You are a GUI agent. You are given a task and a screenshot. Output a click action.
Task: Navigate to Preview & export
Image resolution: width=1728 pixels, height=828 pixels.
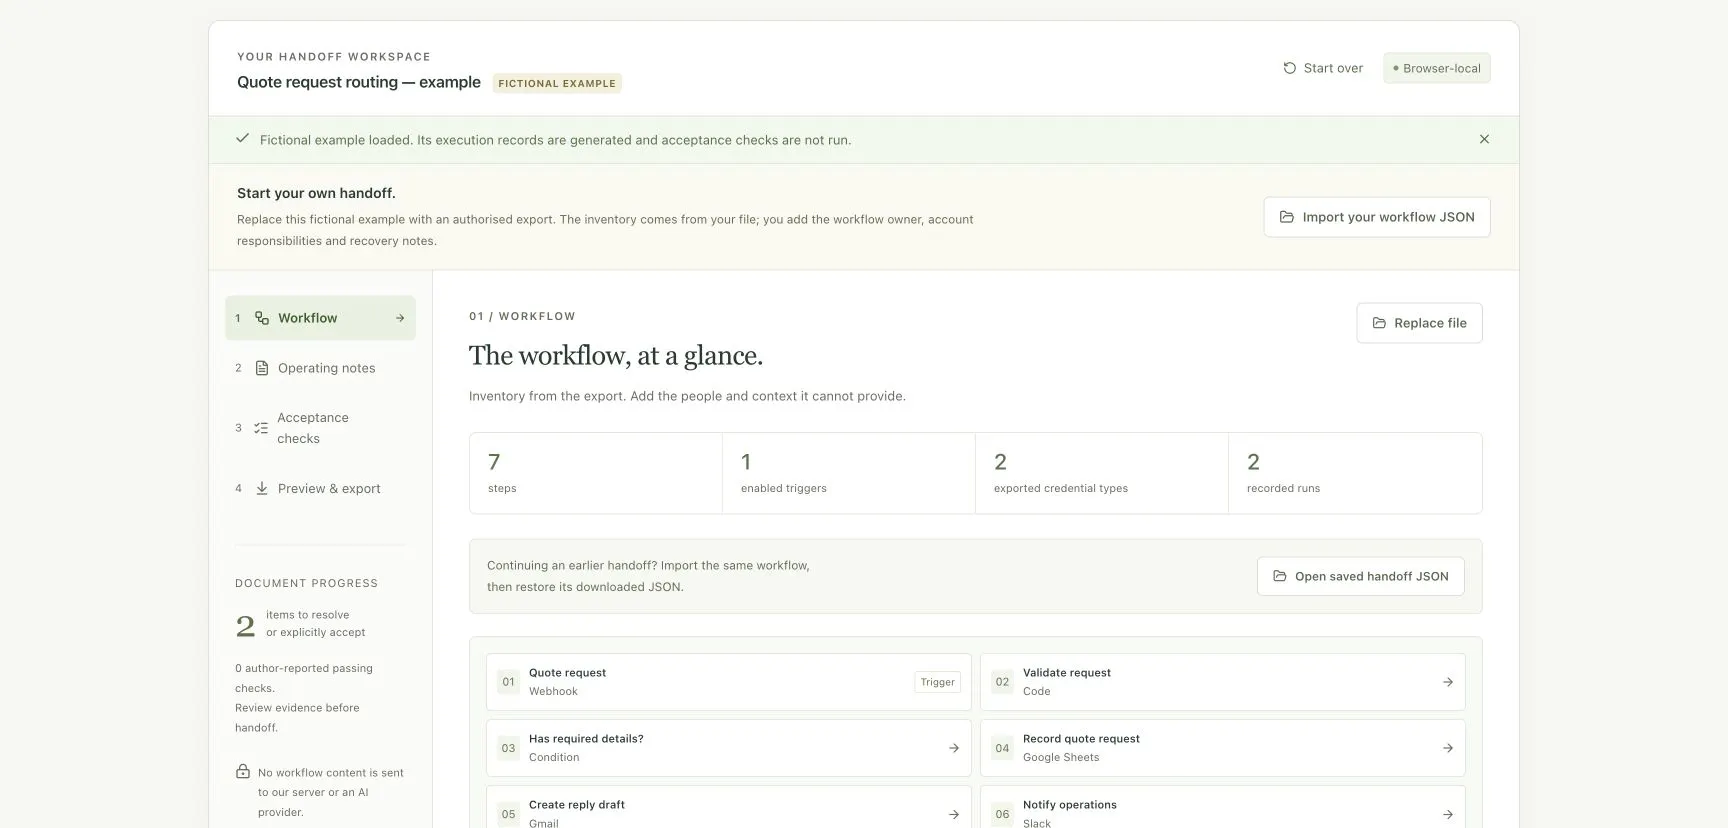(320, 488)
